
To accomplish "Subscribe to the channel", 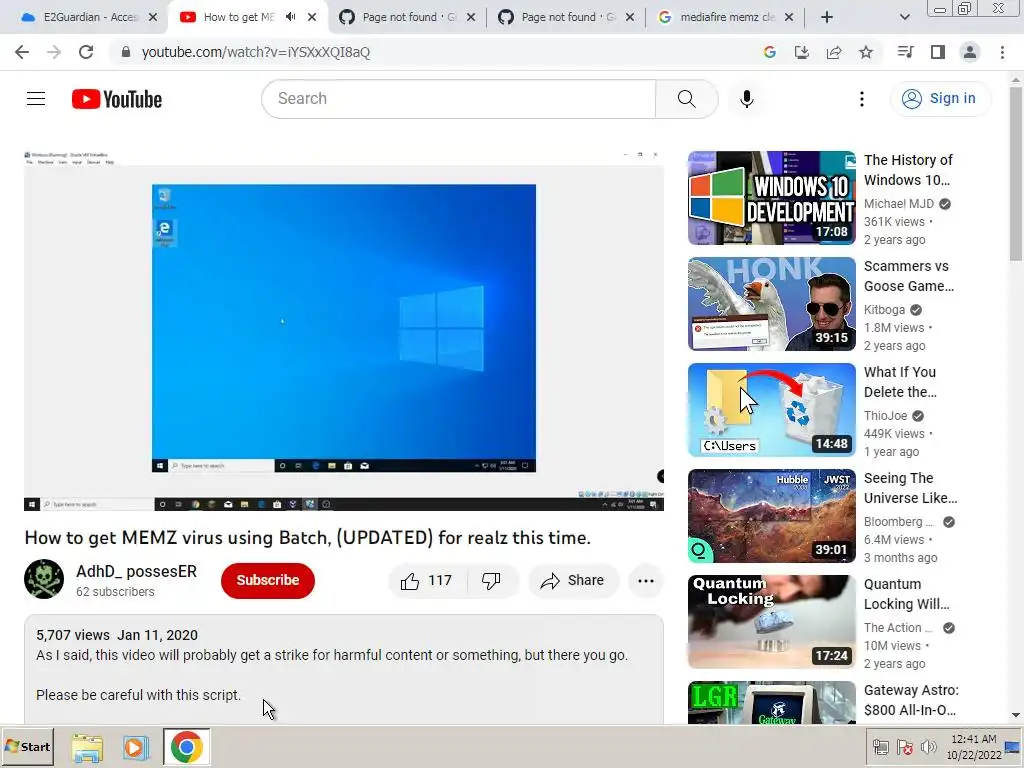I will [268, 580].
